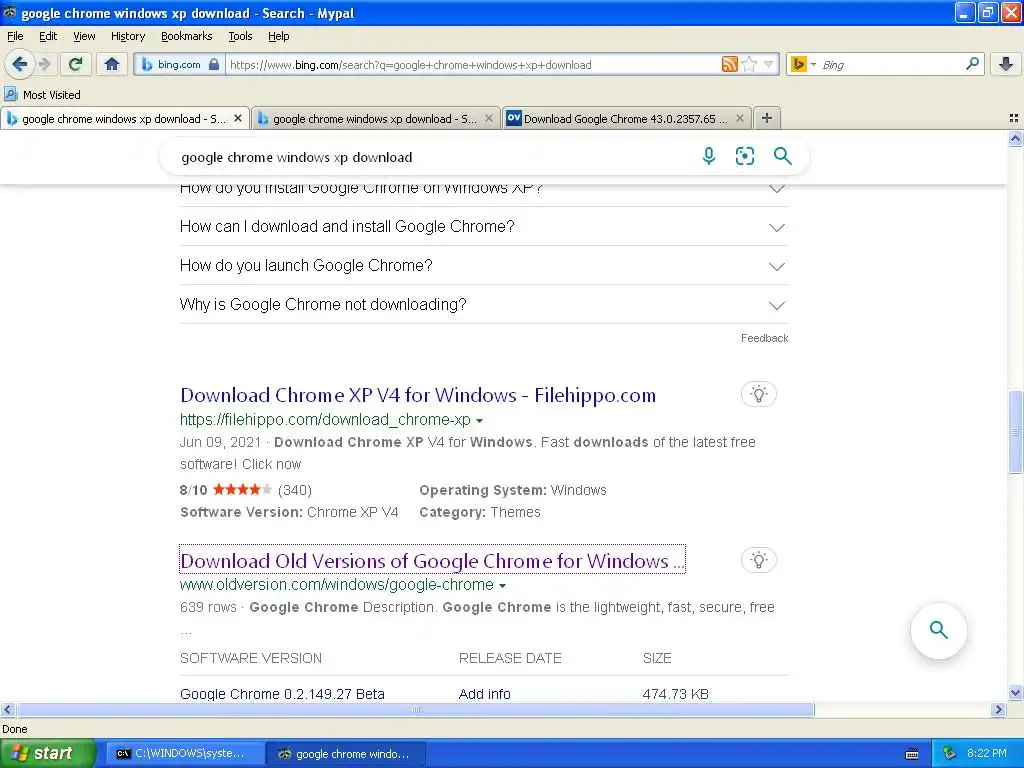Open the Help menu
This screenshot has width=1024, height=768.
pos(278,36)
